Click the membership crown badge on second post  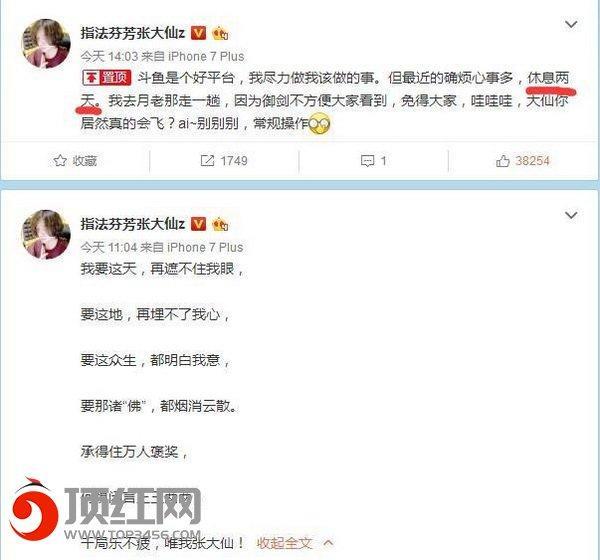(x=220, y=224)
